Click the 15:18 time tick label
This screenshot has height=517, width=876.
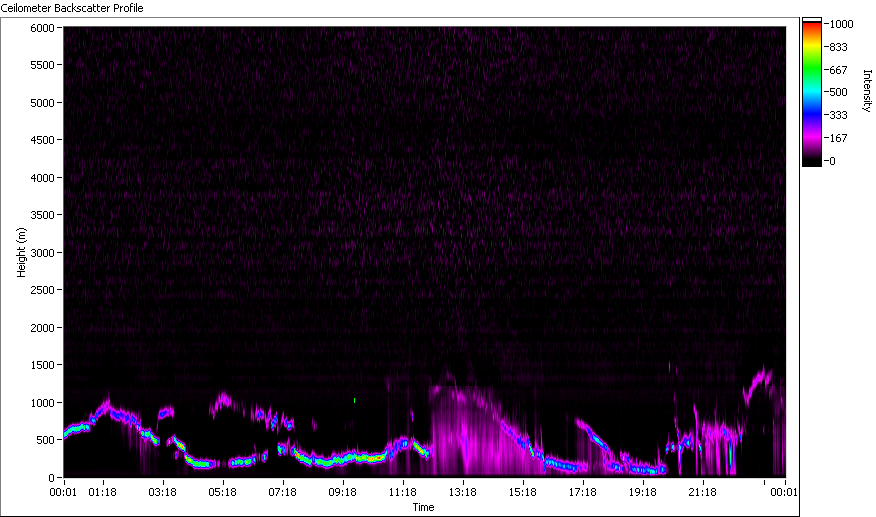tap(522, 492)
